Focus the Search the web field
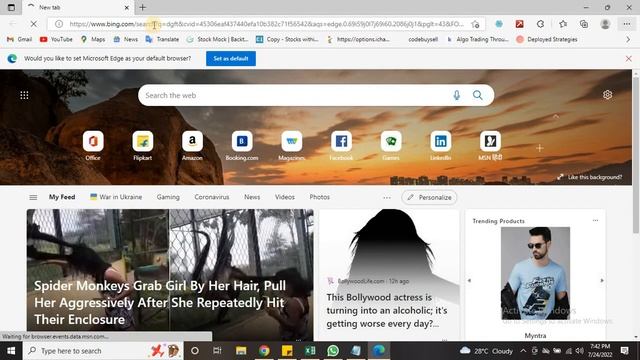The width and height of the screenshot is (640, 360). [316, 95]
